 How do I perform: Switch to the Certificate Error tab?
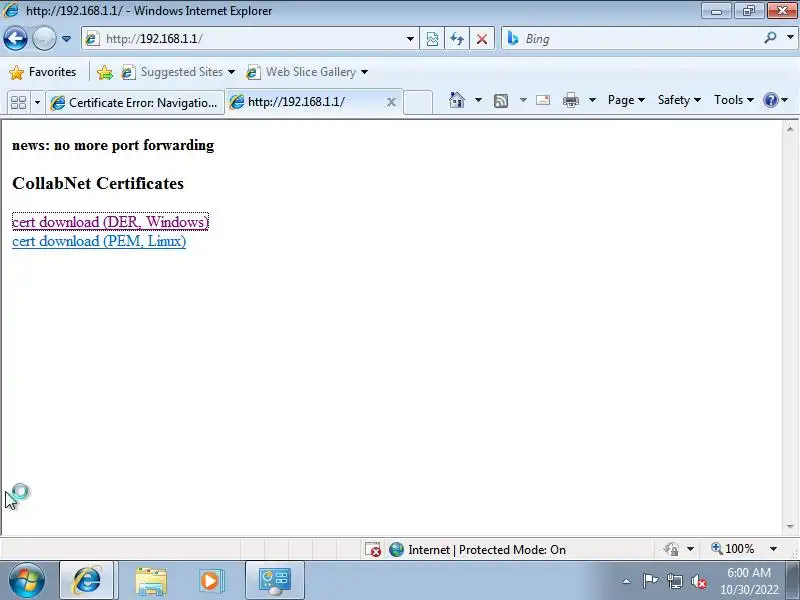pos(135,103)
